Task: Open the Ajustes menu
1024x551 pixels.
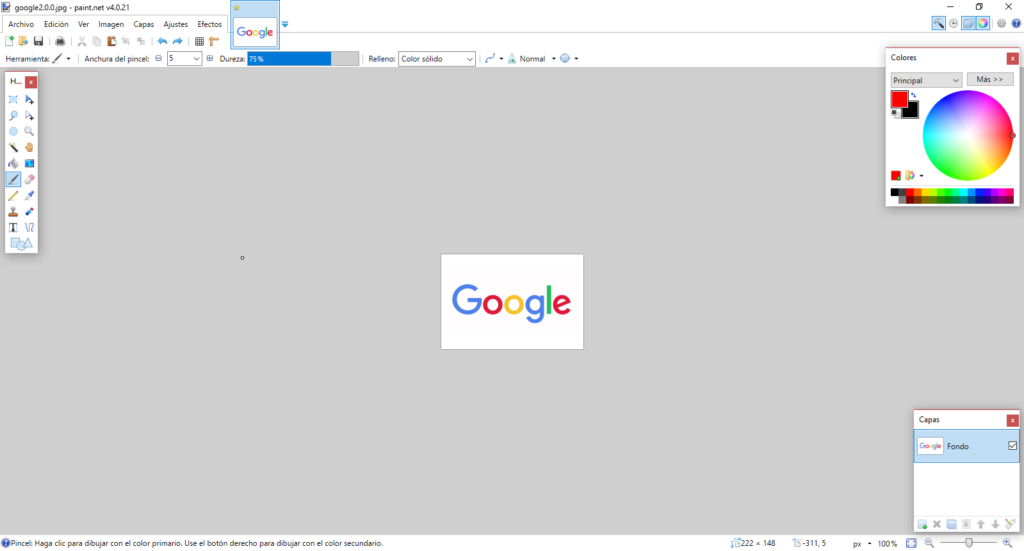Action: [176, 24]
